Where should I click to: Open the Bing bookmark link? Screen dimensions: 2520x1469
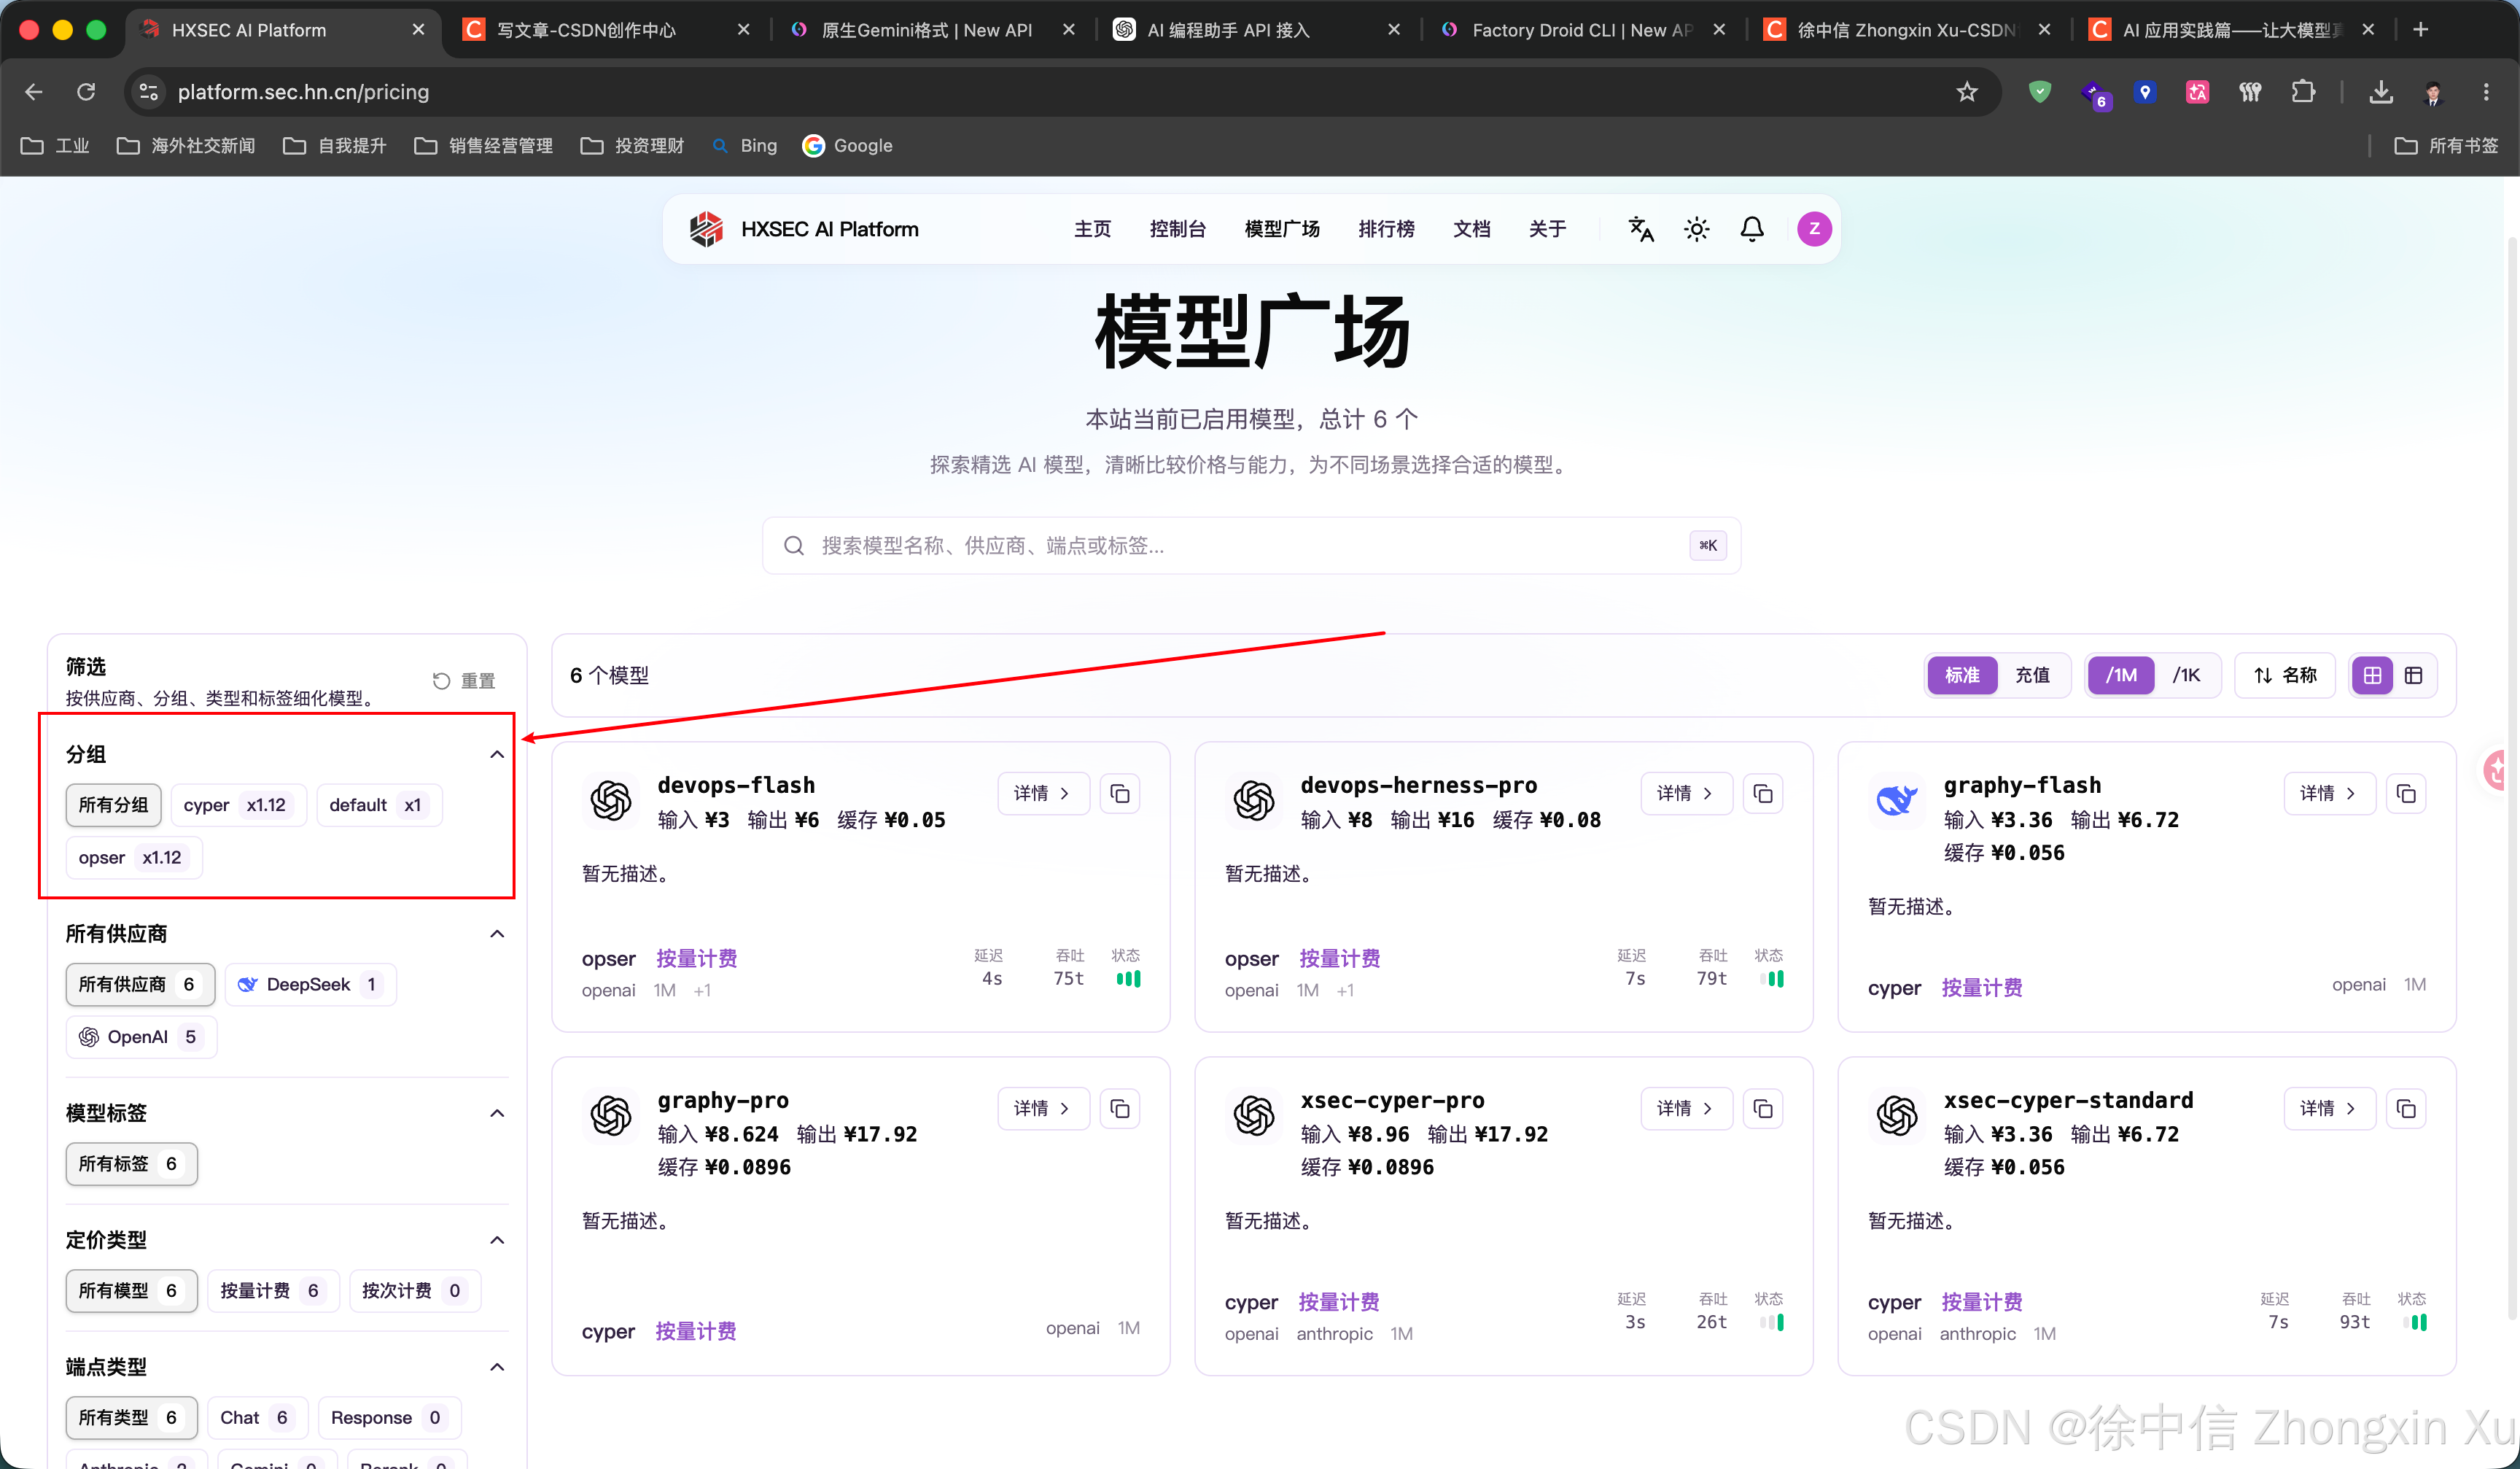point(745,146)
